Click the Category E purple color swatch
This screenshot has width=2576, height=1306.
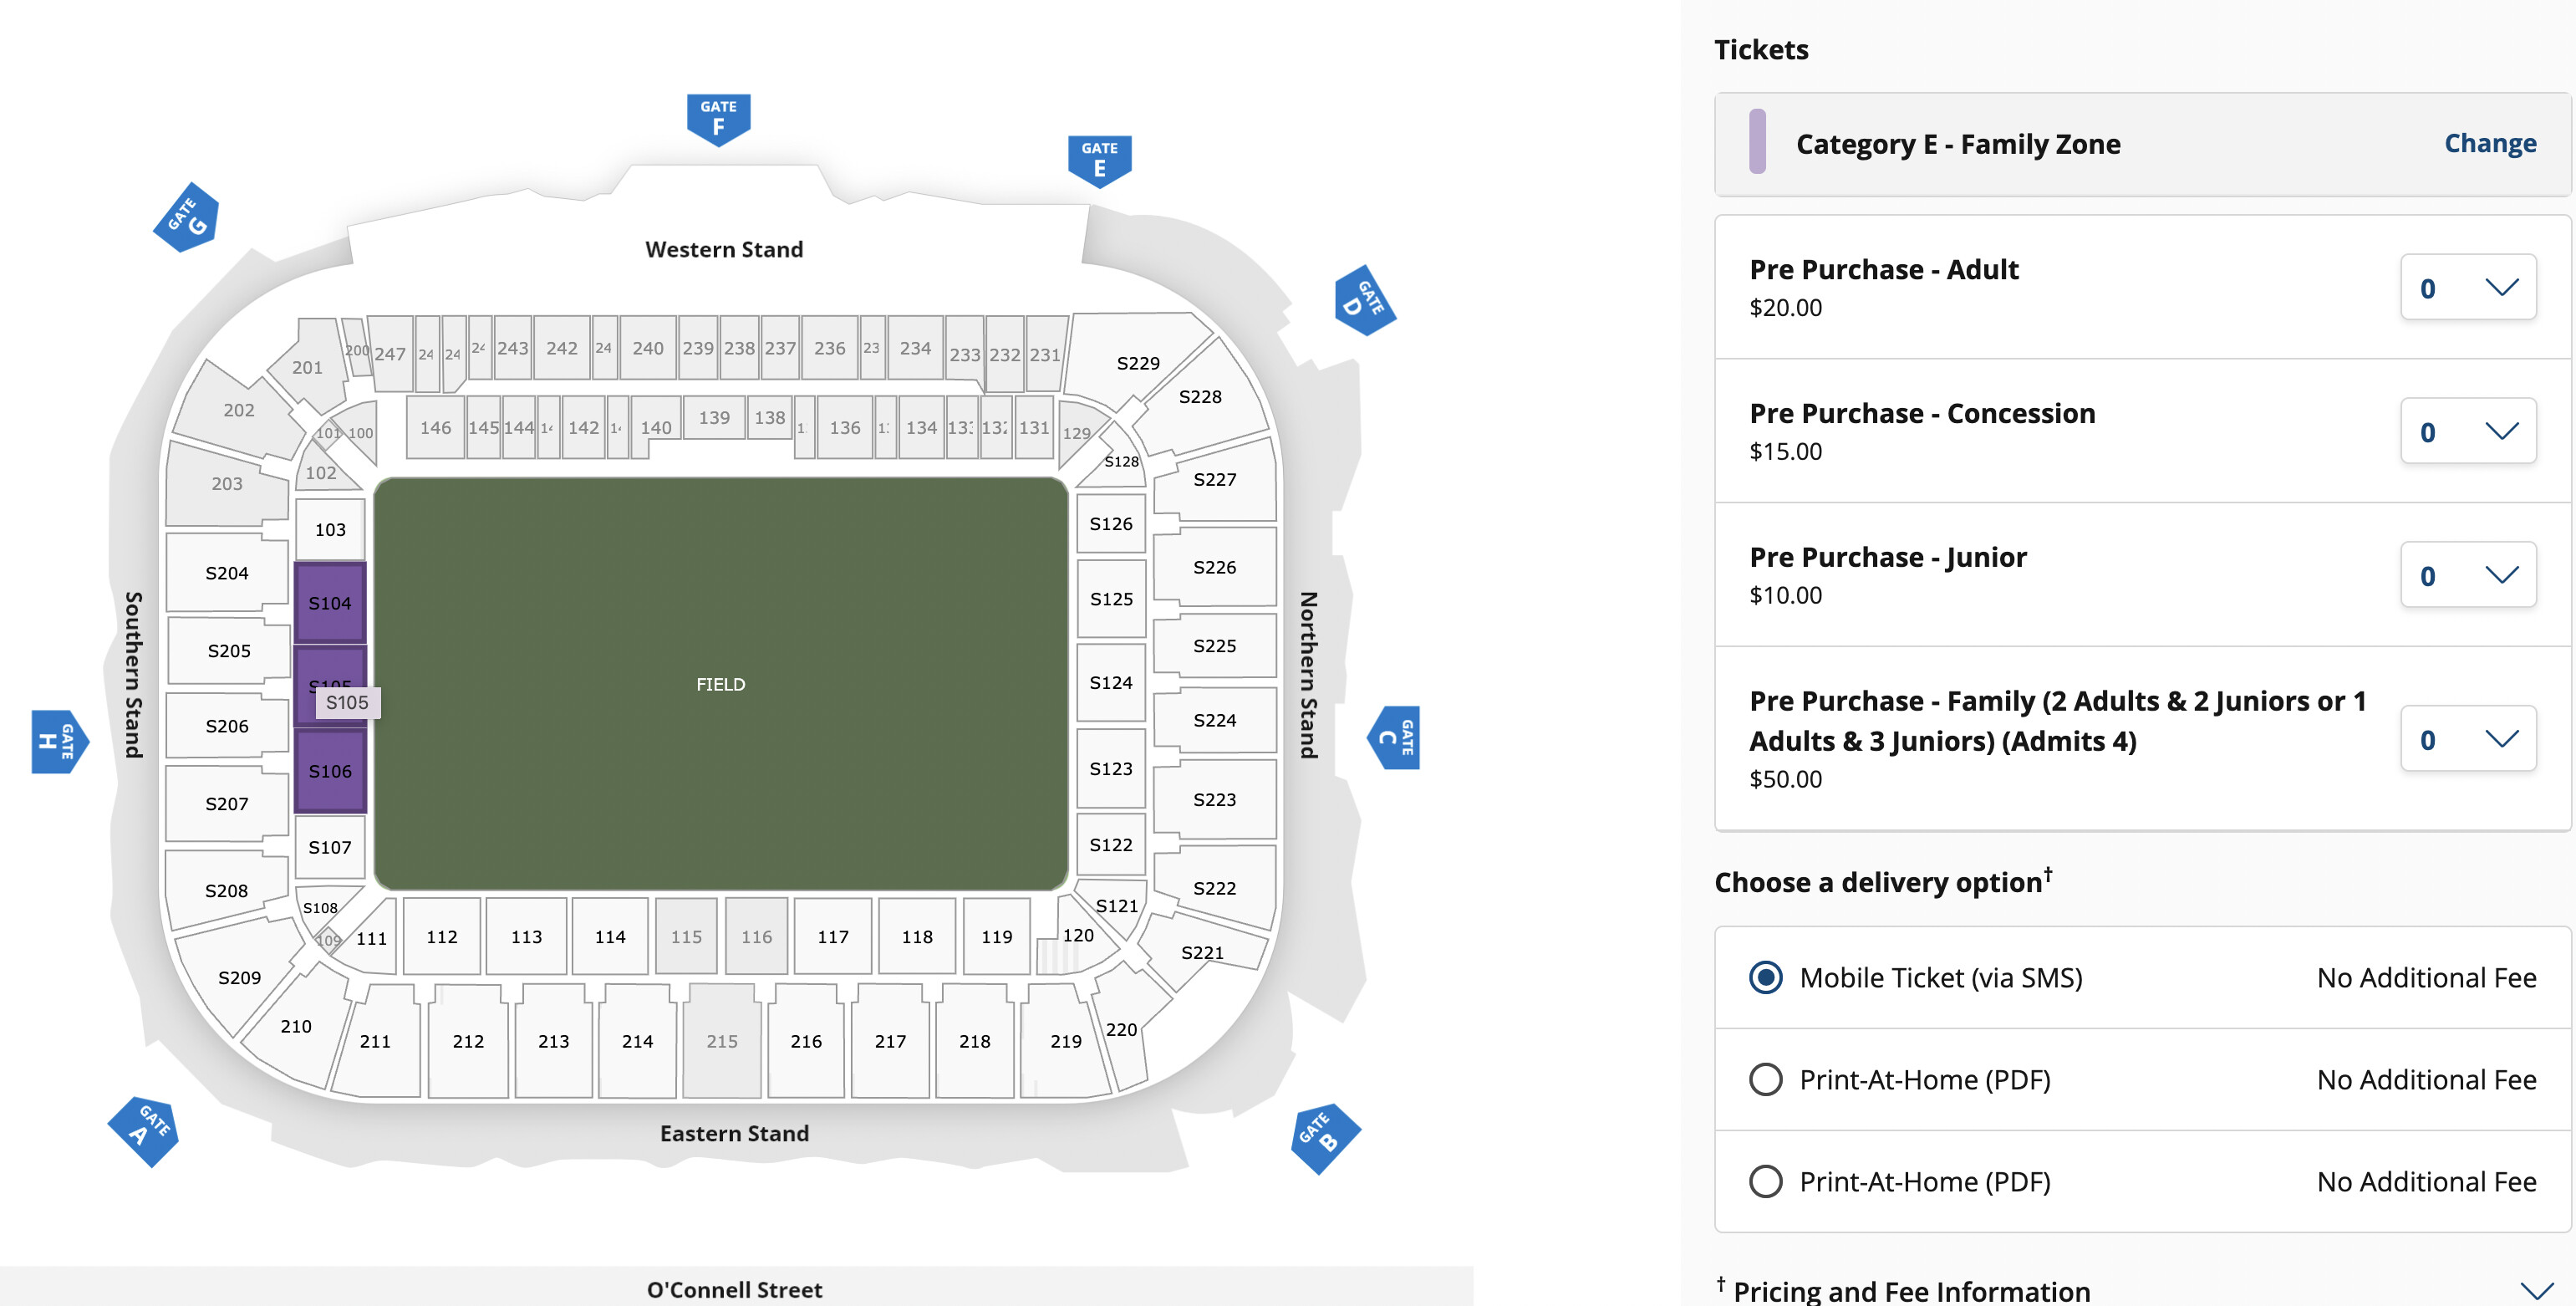coord(1757,142)
